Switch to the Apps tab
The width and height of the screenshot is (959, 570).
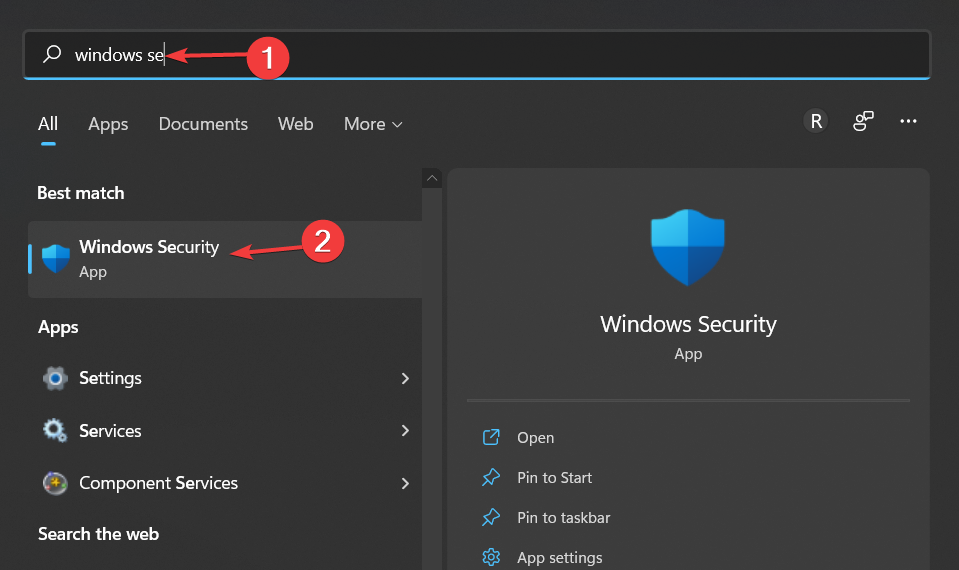point(108,124)
